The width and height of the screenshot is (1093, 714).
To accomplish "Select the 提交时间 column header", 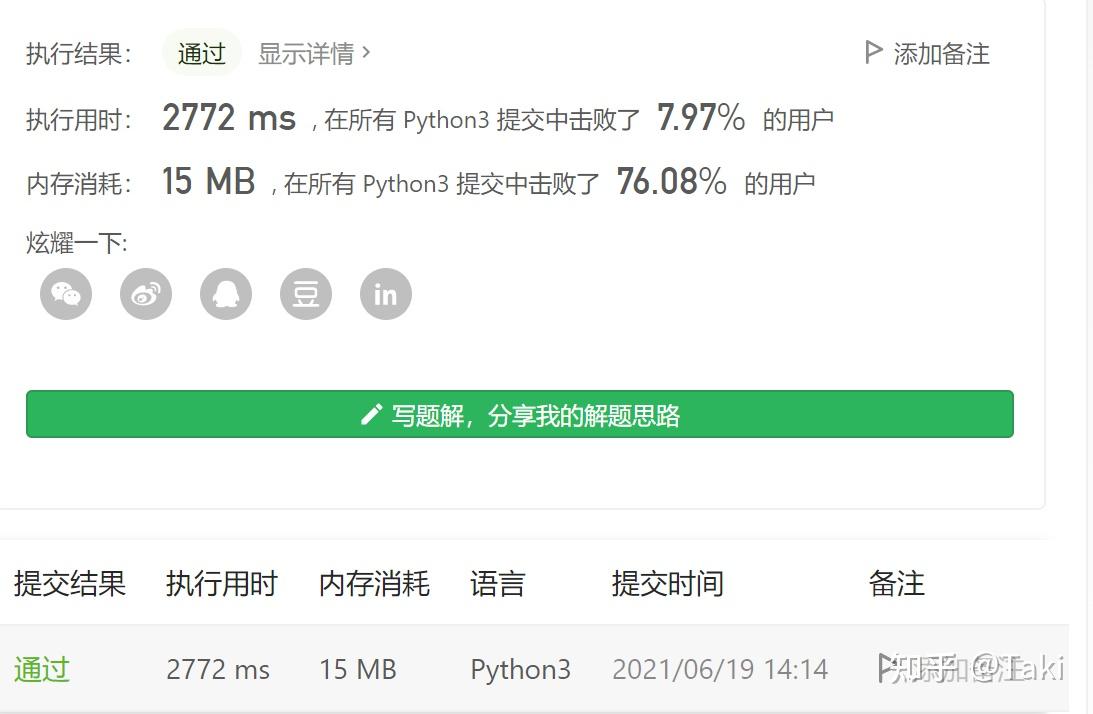I will pos(667,583).
